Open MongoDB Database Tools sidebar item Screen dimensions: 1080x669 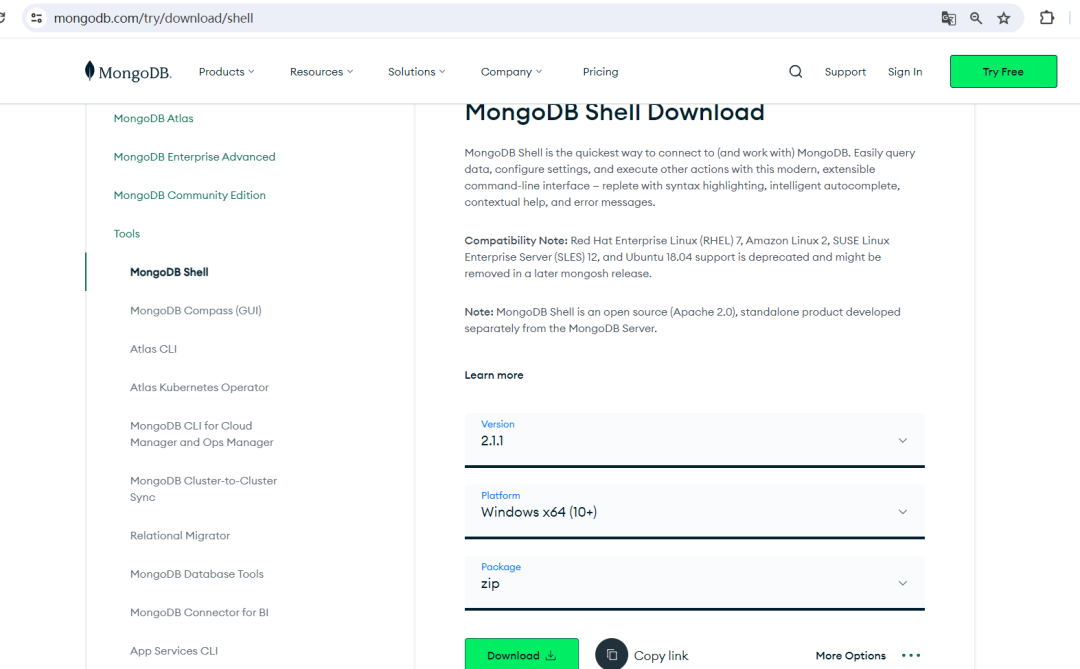tap(196, 574)
